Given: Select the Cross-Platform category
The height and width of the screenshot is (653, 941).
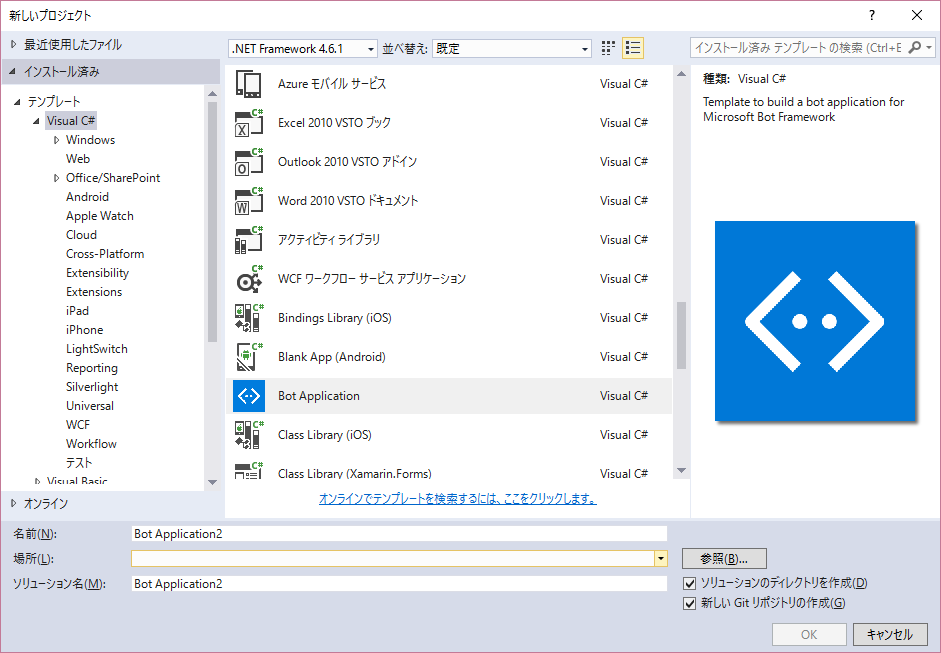Looking at the screenshot, I should click(105, 254).
